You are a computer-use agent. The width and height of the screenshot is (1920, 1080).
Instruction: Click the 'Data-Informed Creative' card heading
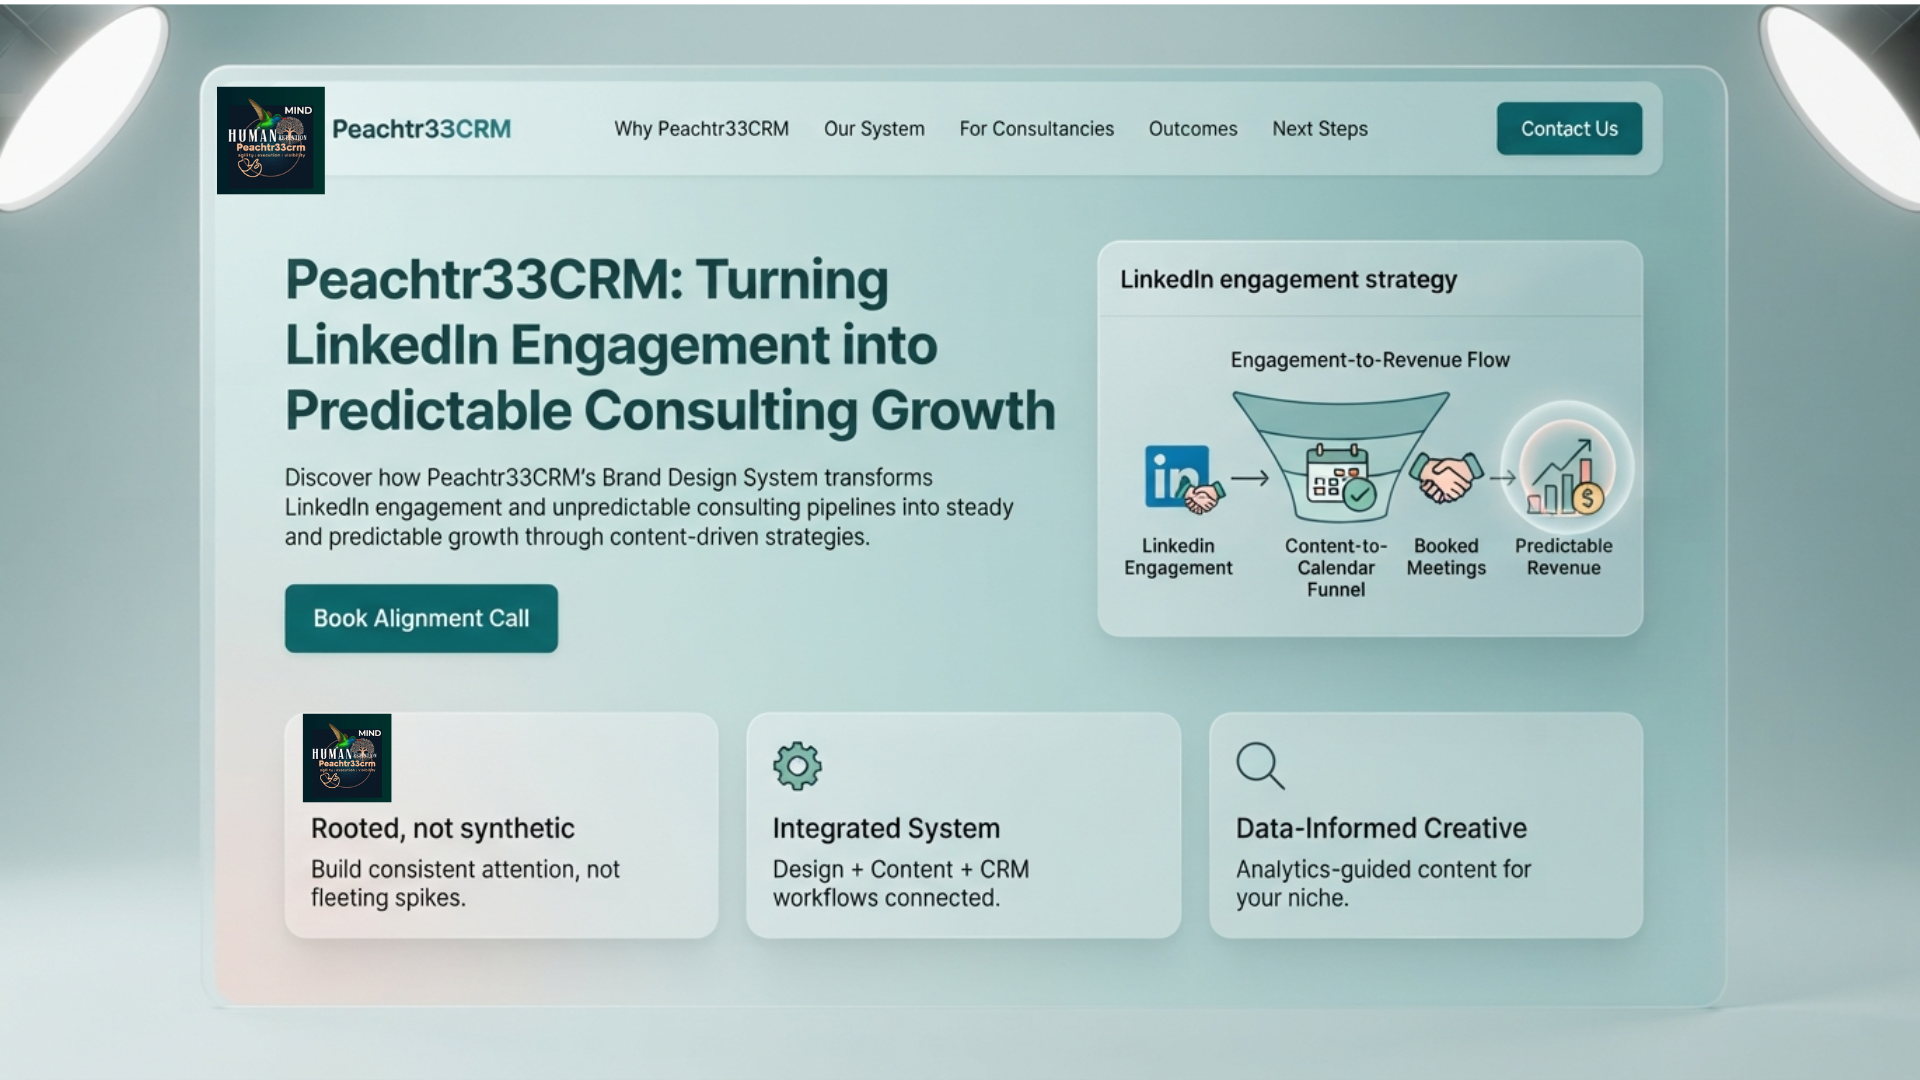tap(1381, 828)
